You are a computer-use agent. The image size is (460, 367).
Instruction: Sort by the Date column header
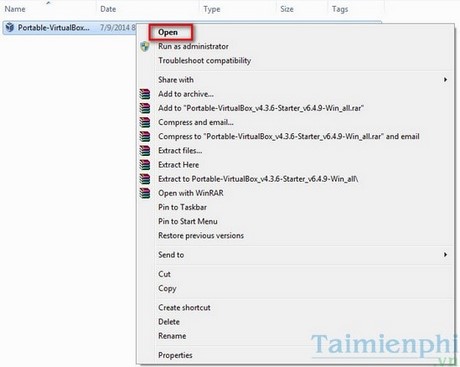pos(108,9)
